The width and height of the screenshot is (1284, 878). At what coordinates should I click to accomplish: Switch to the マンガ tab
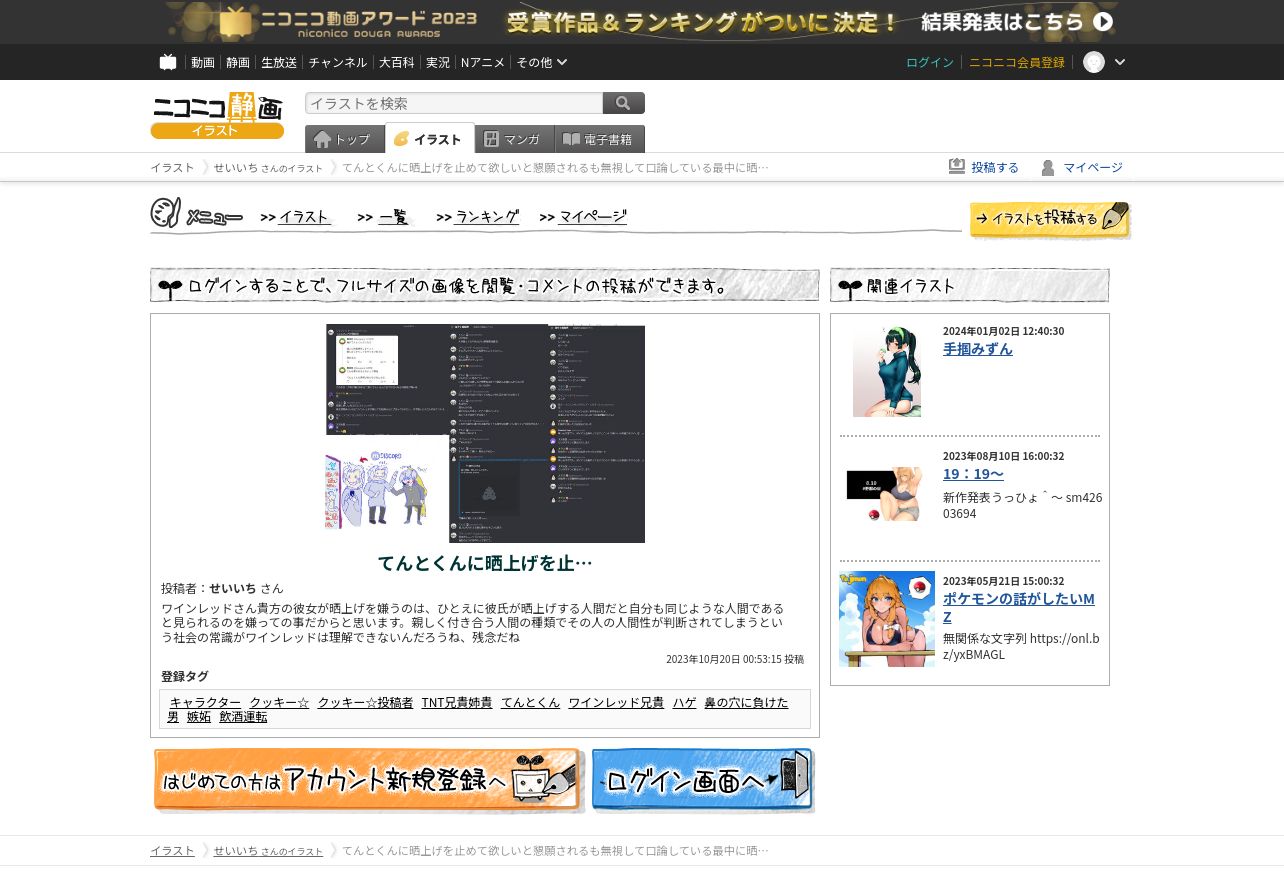(513, 139)
